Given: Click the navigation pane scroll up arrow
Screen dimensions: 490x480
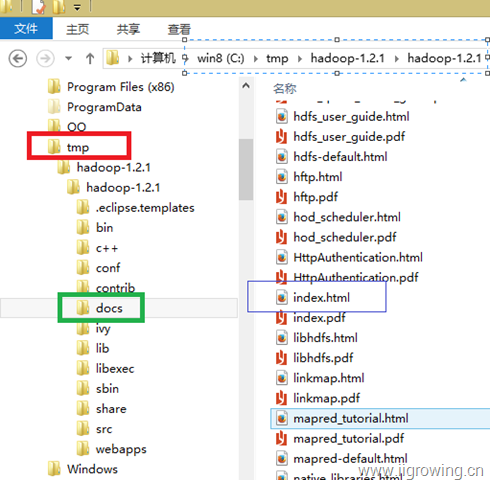Looking at the screenshot, I should pos(246,86).
